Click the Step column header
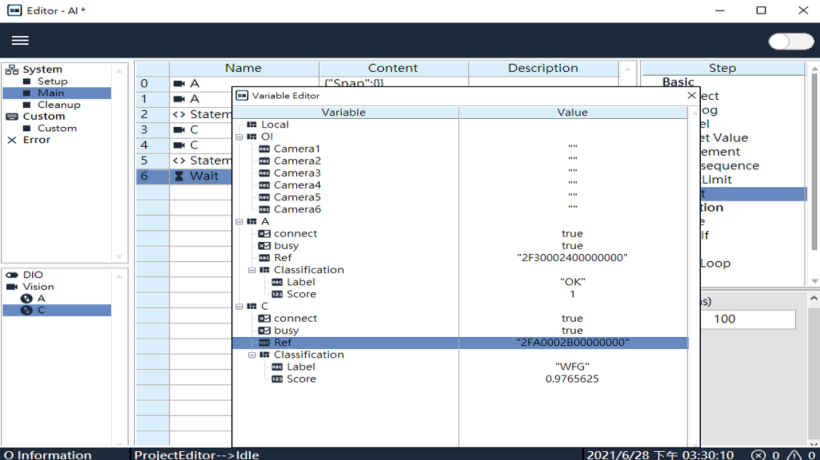 tap(723, 68)
